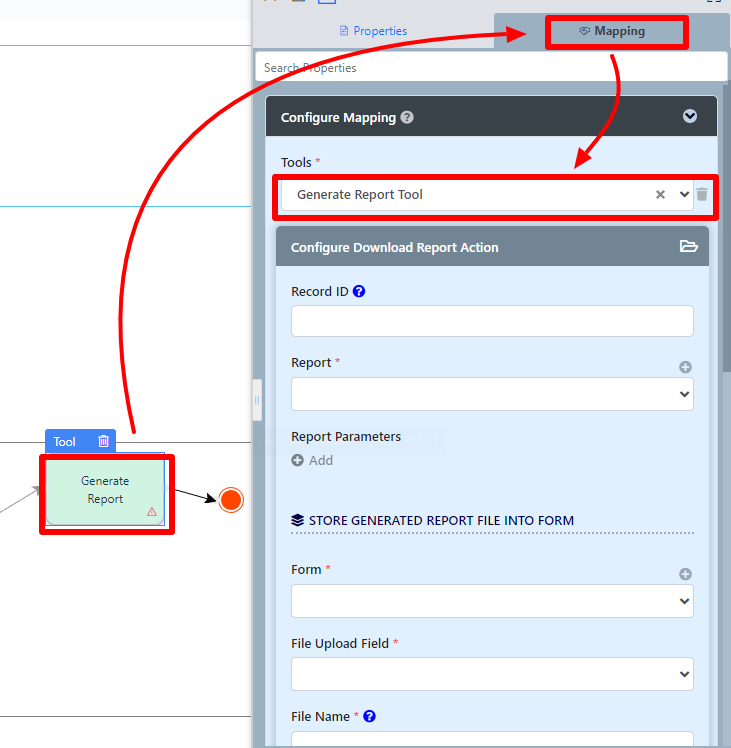Screen dimensions: 731x748
Task: Open the Properties tab
Action: point(373,31)
